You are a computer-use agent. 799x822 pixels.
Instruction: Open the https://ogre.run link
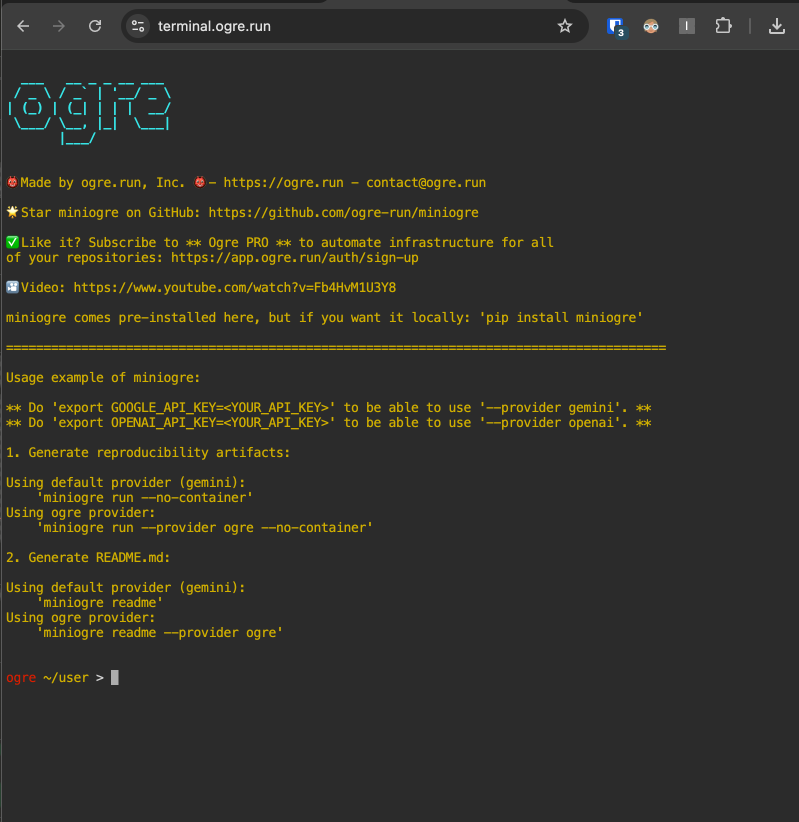tap(284, 183)
